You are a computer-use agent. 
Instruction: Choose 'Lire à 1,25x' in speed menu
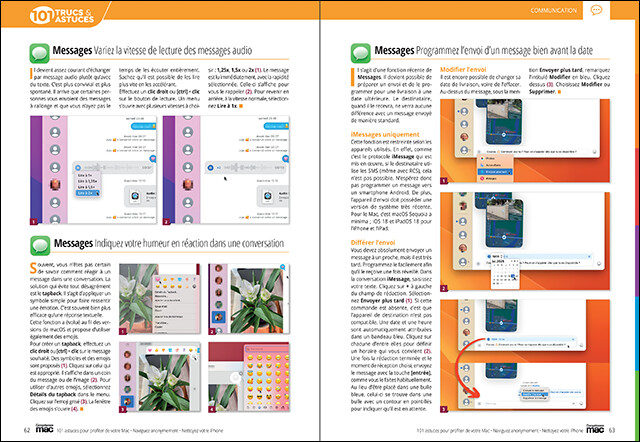click(87, 181)
